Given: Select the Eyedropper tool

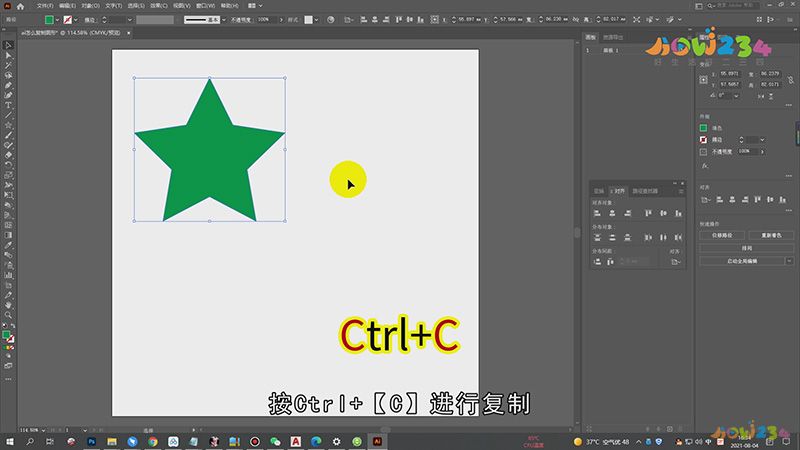Looking at the screenshot, I should 8,245.
